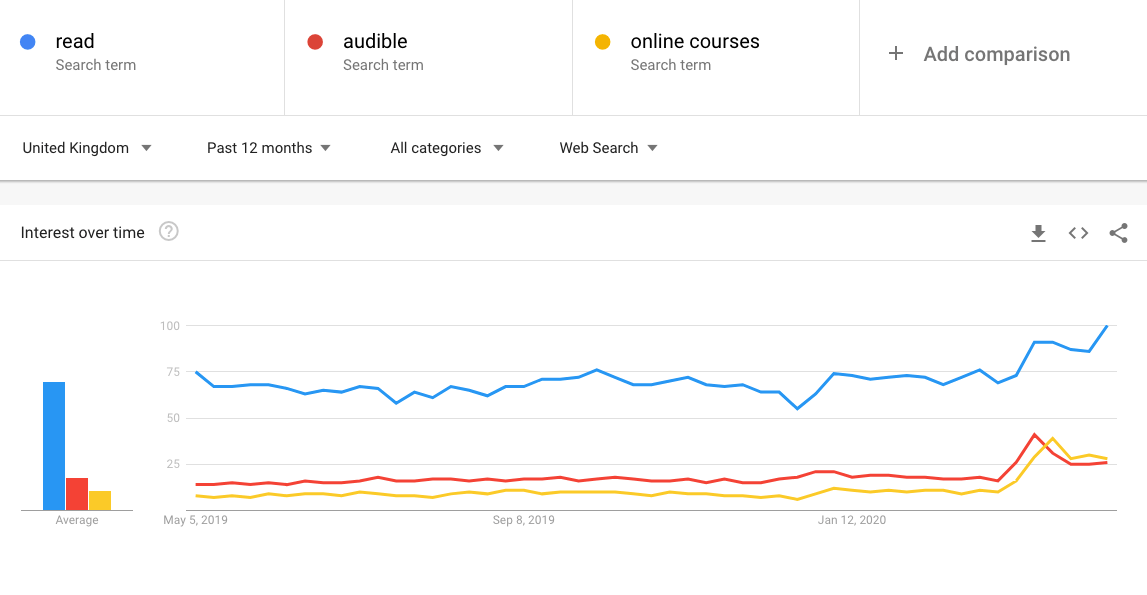Edit the audible search term
Viewport: 1147px width, 595px height.
[x=375, y=42]
